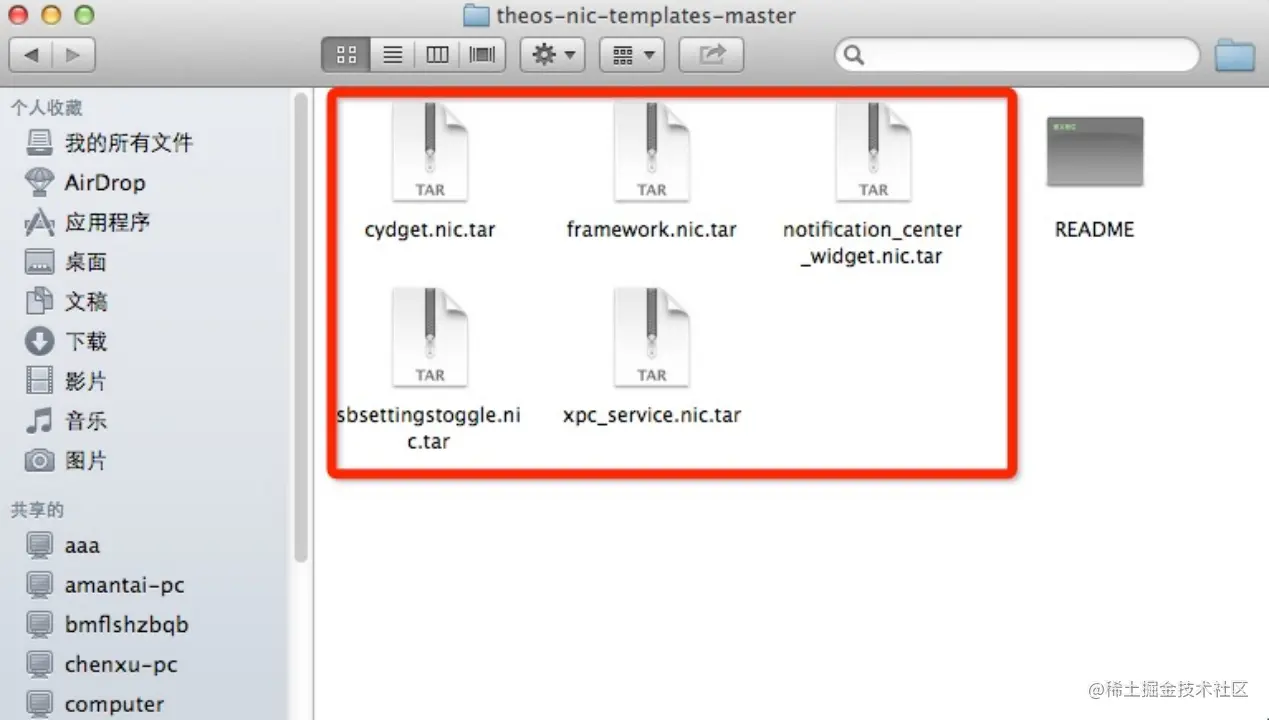Click the magnifier icon in search field
The image size is (1269, 720).
coord(853,55)
